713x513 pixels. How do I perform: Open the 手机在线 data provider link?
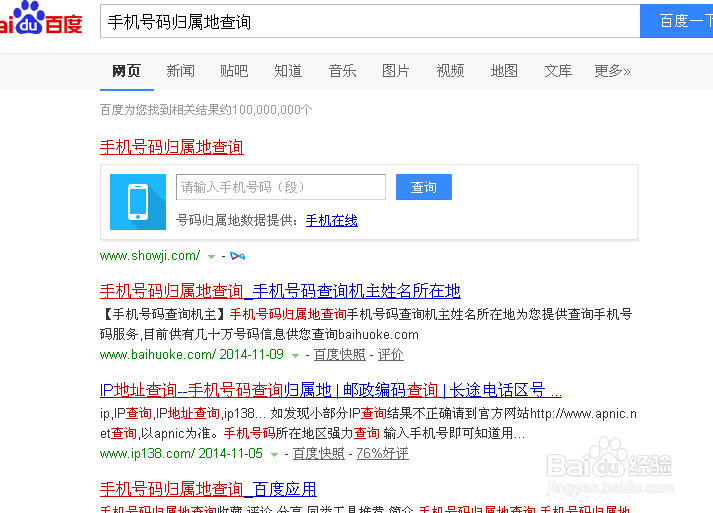332,221
